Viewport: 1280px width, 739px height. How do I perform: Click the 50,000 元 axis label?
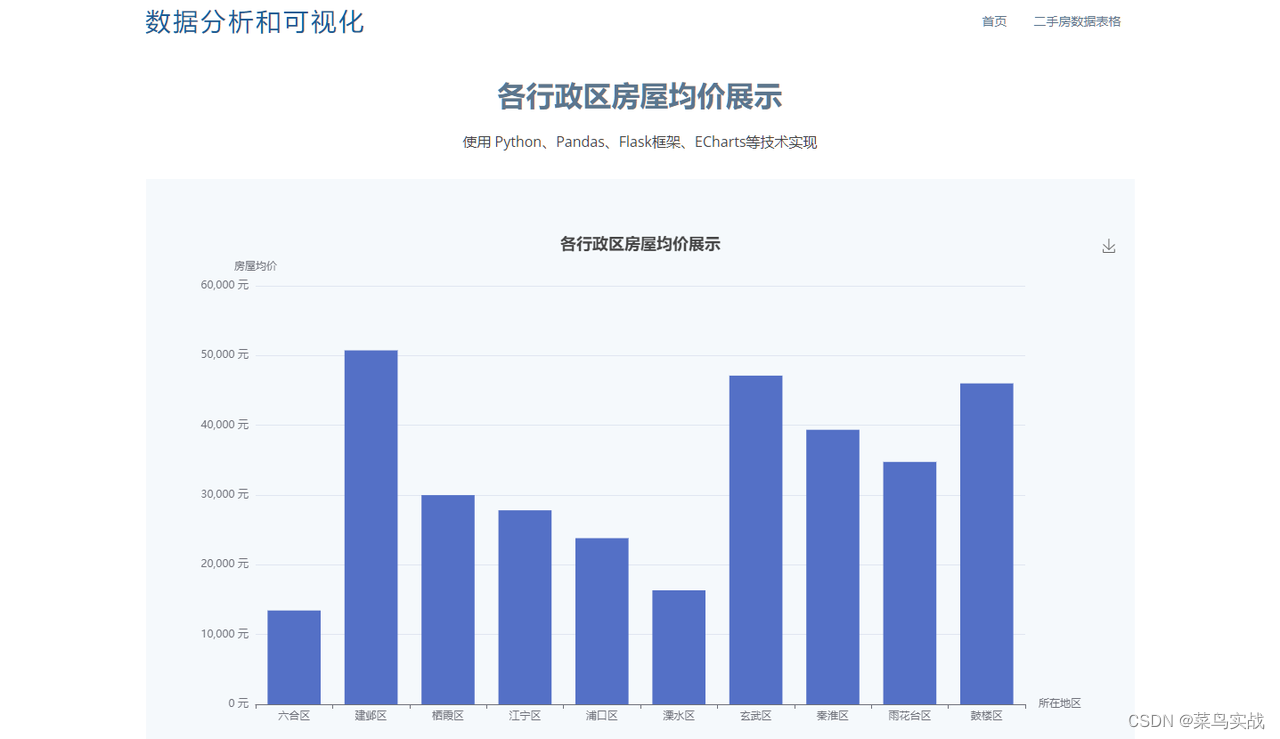(225, 355)
